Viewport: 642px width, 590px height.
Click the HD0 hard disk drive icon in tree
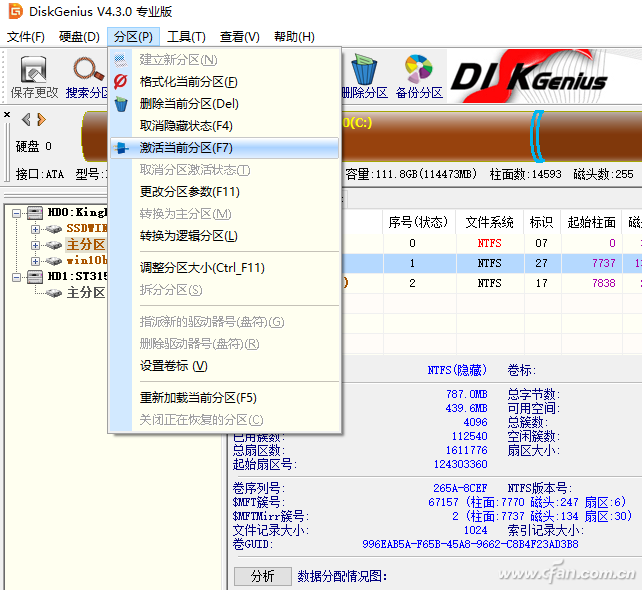[35, 212]
